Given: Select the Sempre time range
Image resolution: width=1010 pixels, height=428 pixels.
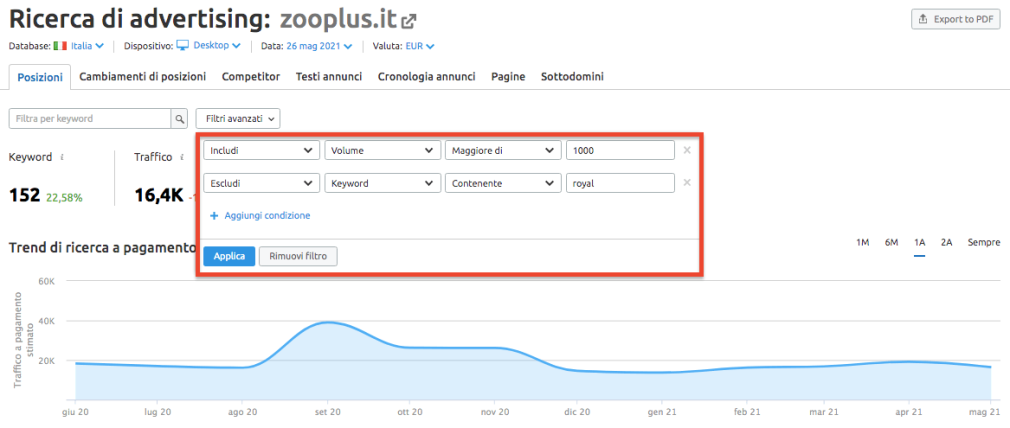Looking at the screenshot, I should (983, 243).
